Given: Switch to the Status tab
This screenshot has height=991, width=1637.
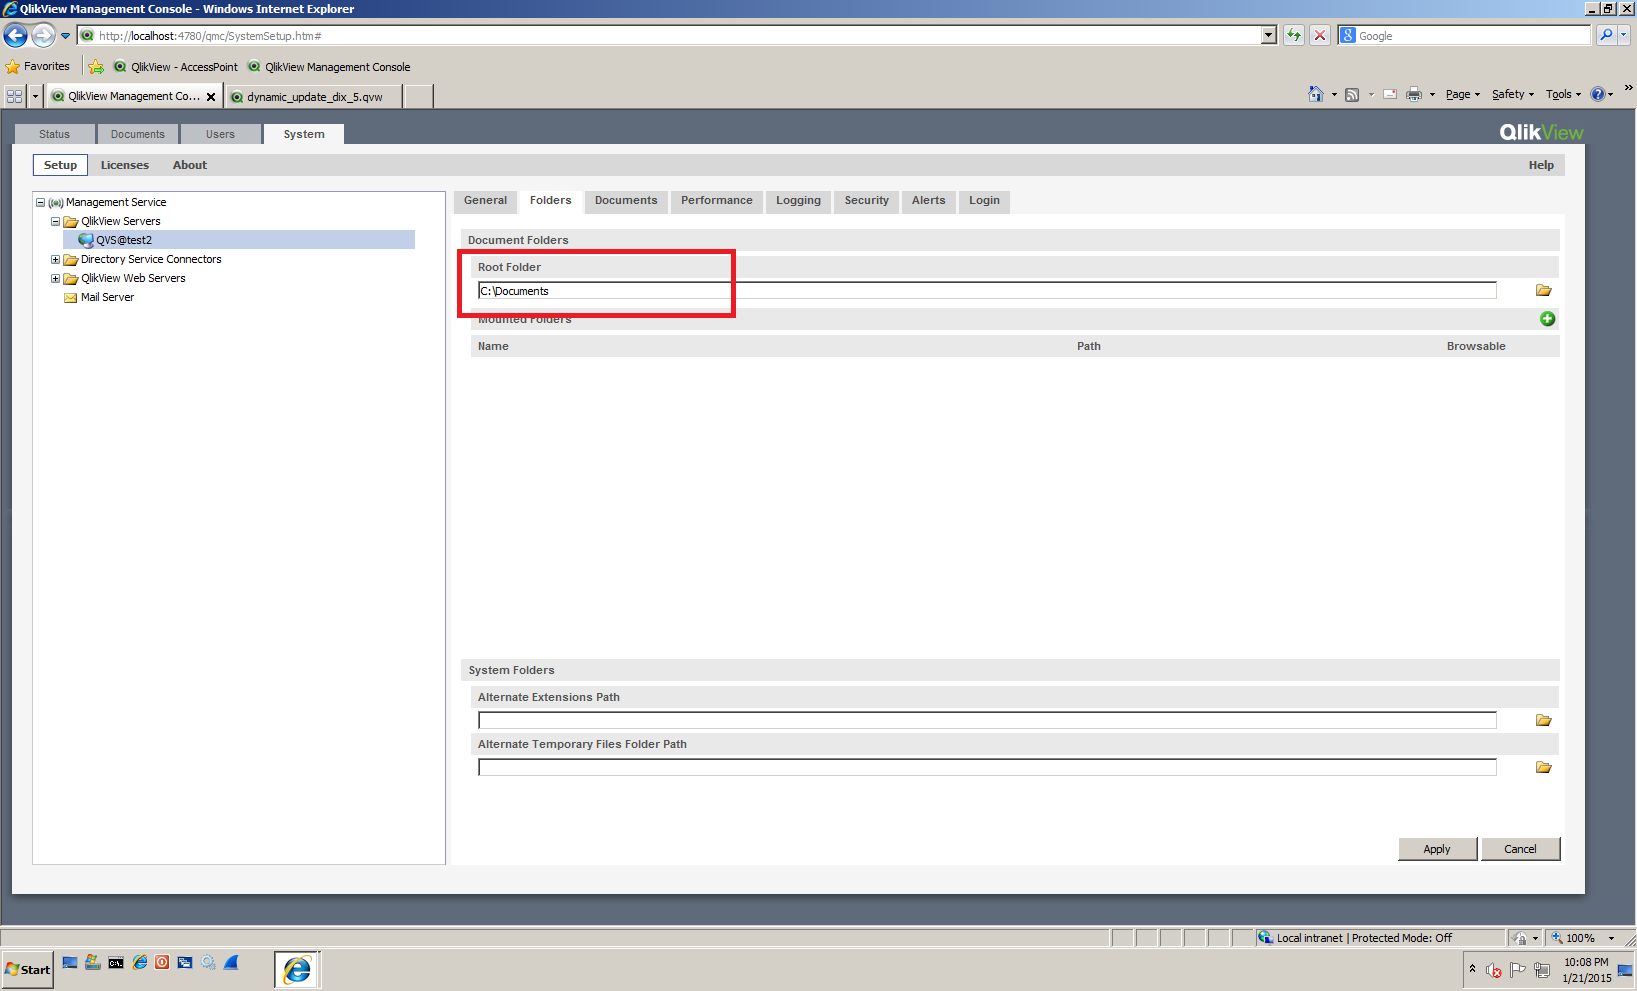Looking at the screenshot, I should tap(55, 135).
